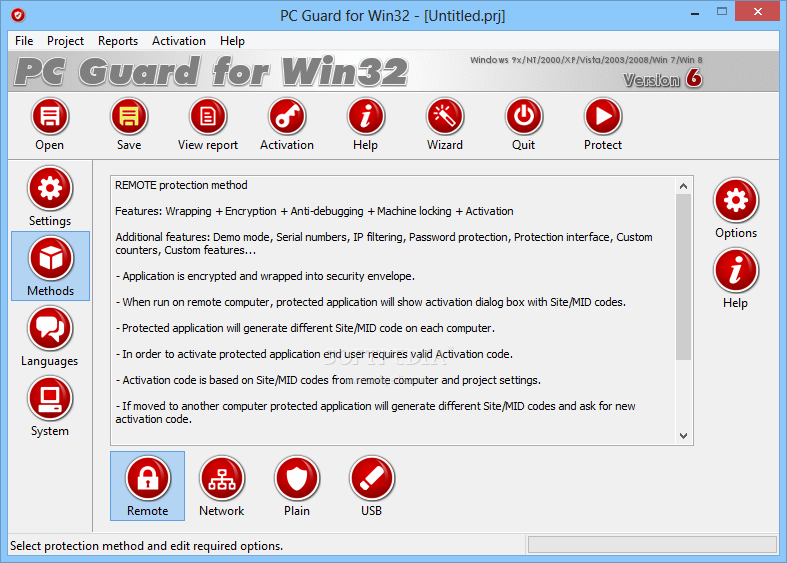
Task: Choose the USB protection method
Action: pyautogui.click(x=371, y=486)
